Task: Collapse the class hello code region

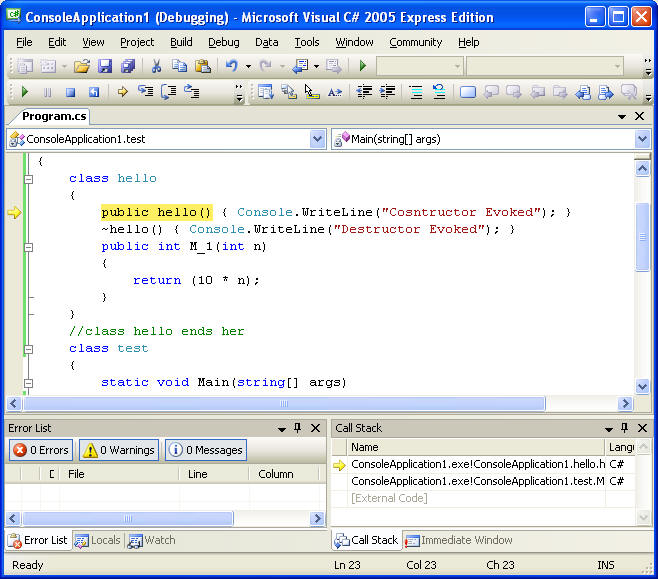Action: [28, 178]
